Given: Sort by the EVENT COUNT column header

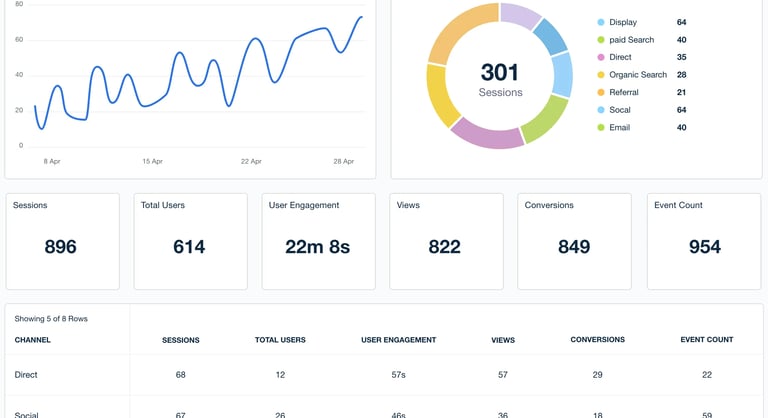Looking at the screenshot, I should click(707, 339).
